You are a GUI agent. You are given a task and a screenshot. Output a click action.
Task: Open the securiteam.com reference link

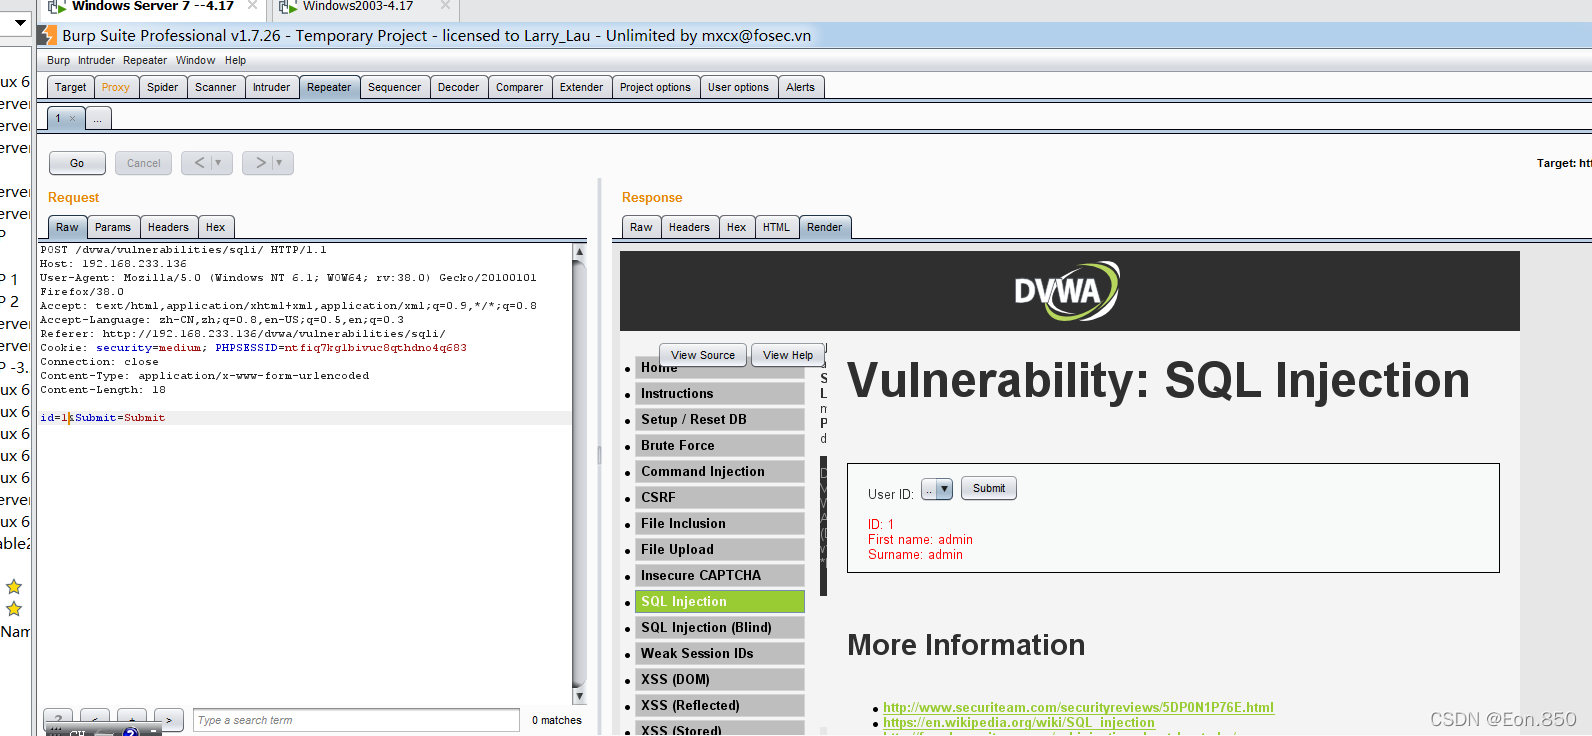[1078, 707]
